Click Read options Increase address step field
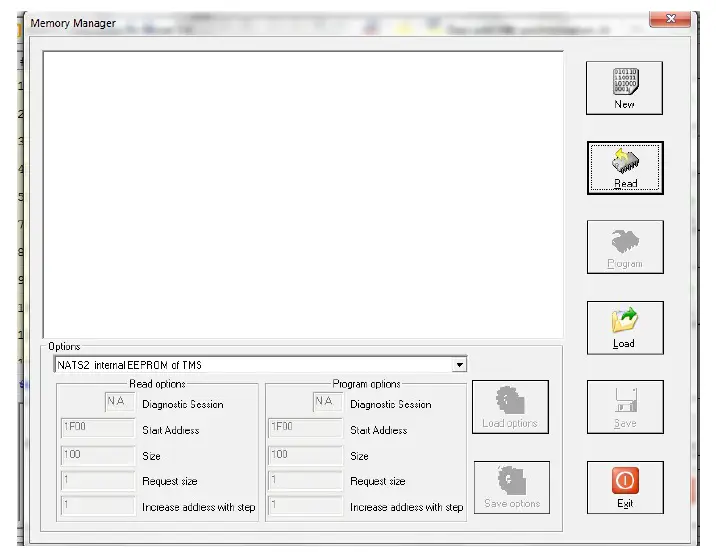Screen dimensions: 716x555 [x=98, y=506]
